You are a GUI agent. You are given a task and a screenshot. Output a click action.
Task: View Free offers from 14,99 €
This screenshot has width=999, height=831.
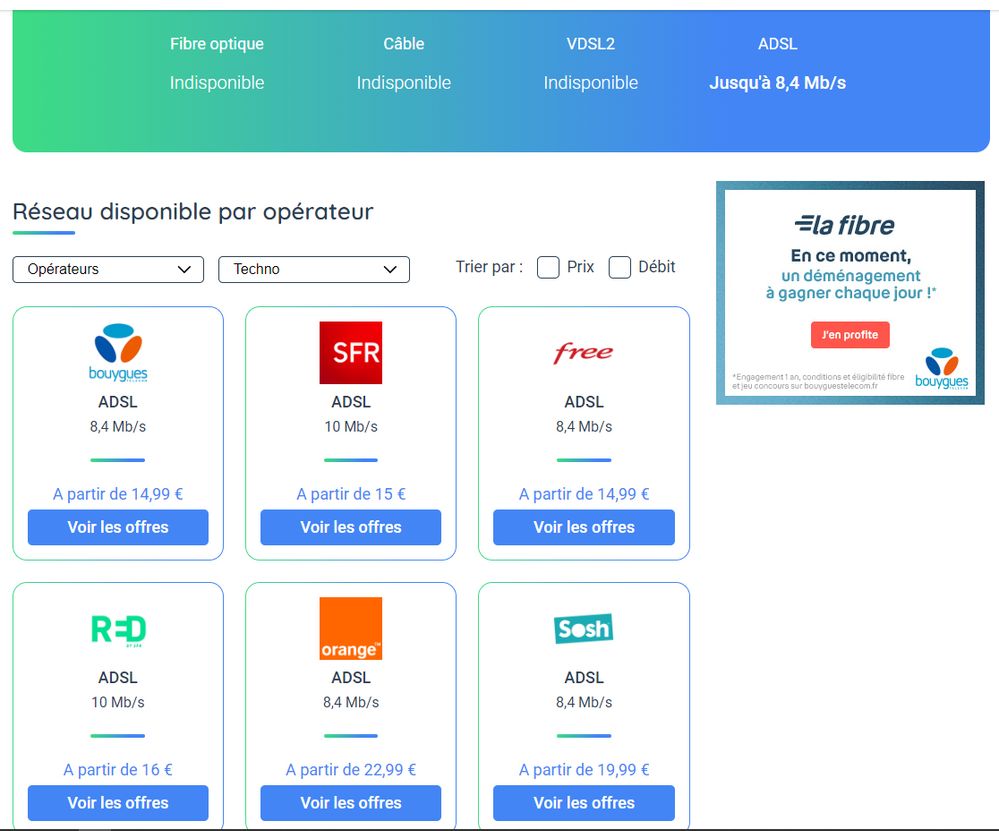click(584, 527)
